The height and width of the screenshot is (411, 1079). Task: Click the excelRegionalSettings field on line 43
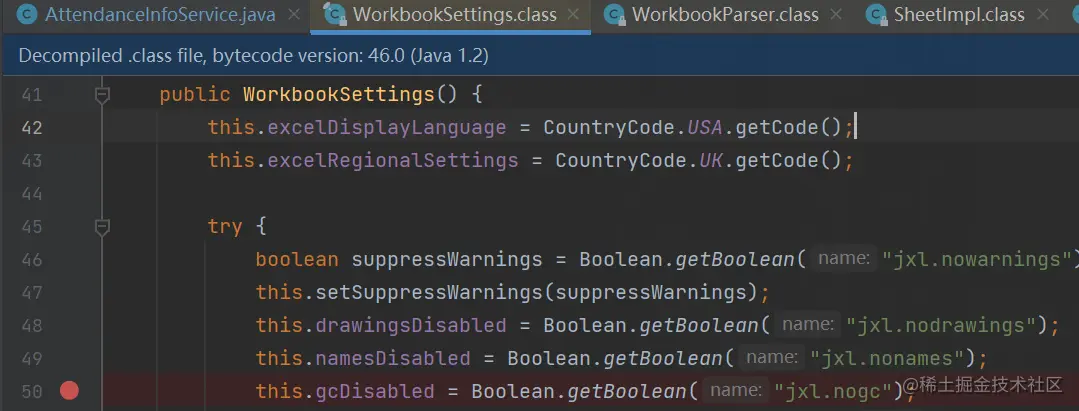(x=393, y=160)
